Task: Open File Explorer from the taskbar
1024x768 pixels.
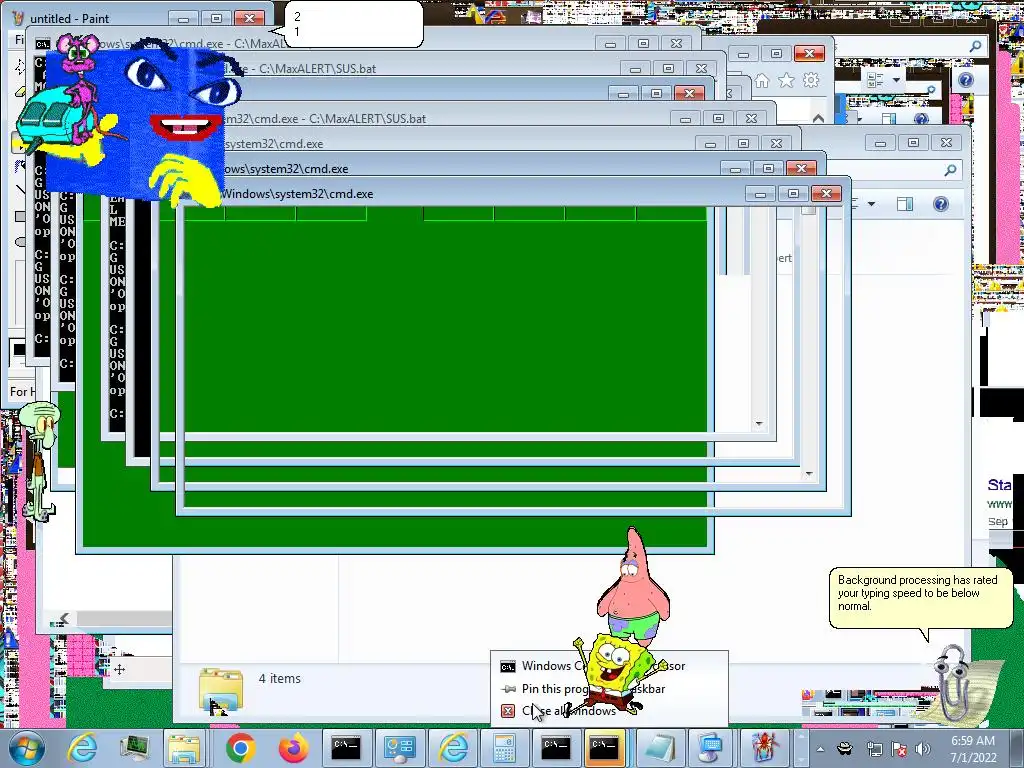Action: [x=184, y=748]
